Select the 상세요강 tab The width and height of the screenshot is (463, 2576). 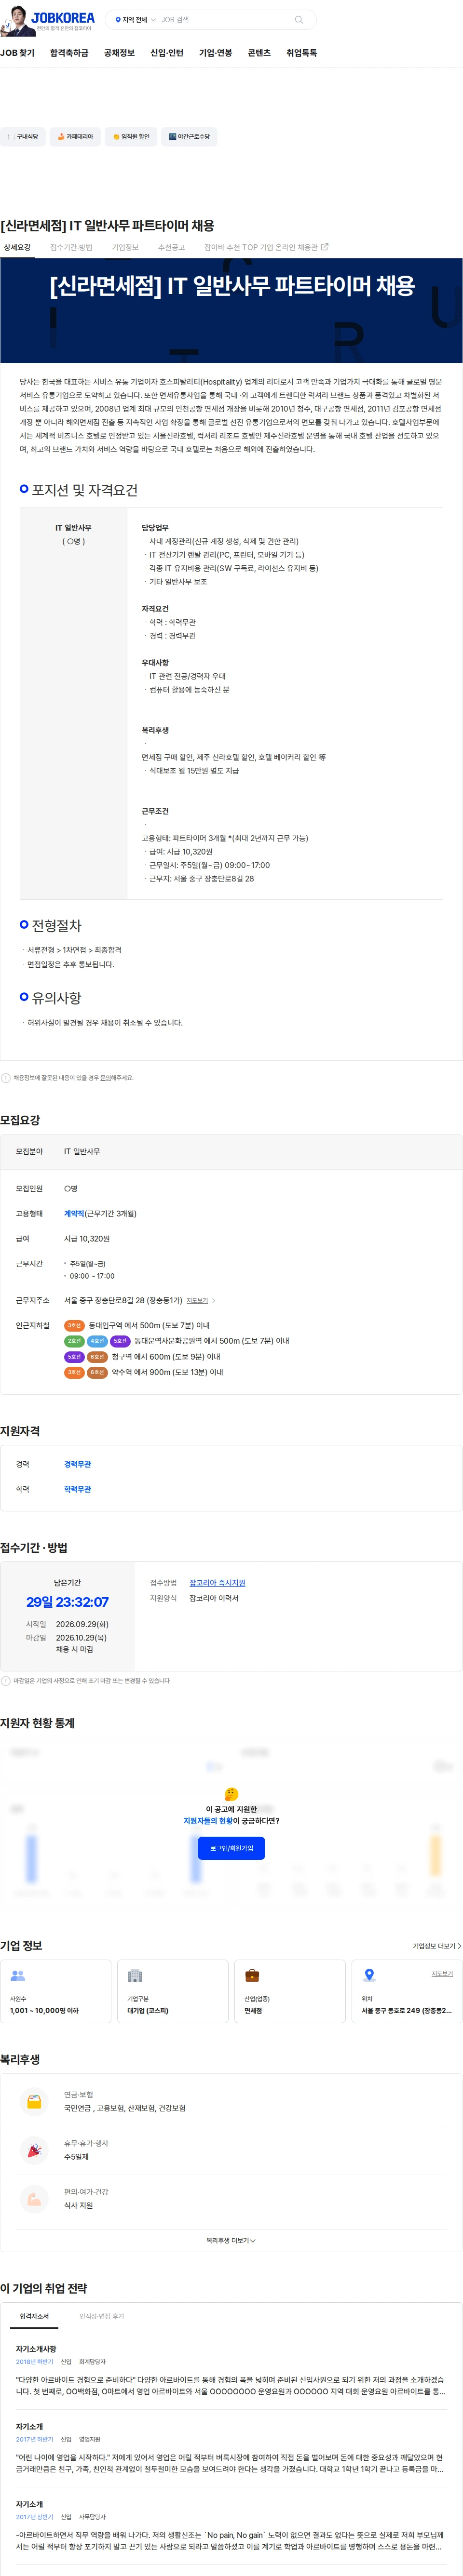click(x=17, y=247)
